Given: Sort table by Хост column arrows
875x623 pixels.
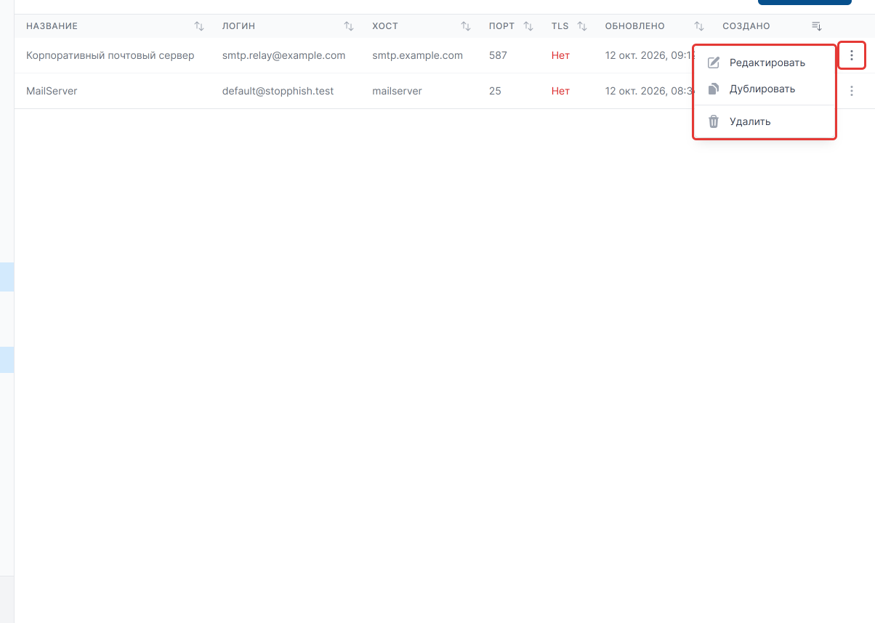Looking at the screenshot, I should pos(465,26).
